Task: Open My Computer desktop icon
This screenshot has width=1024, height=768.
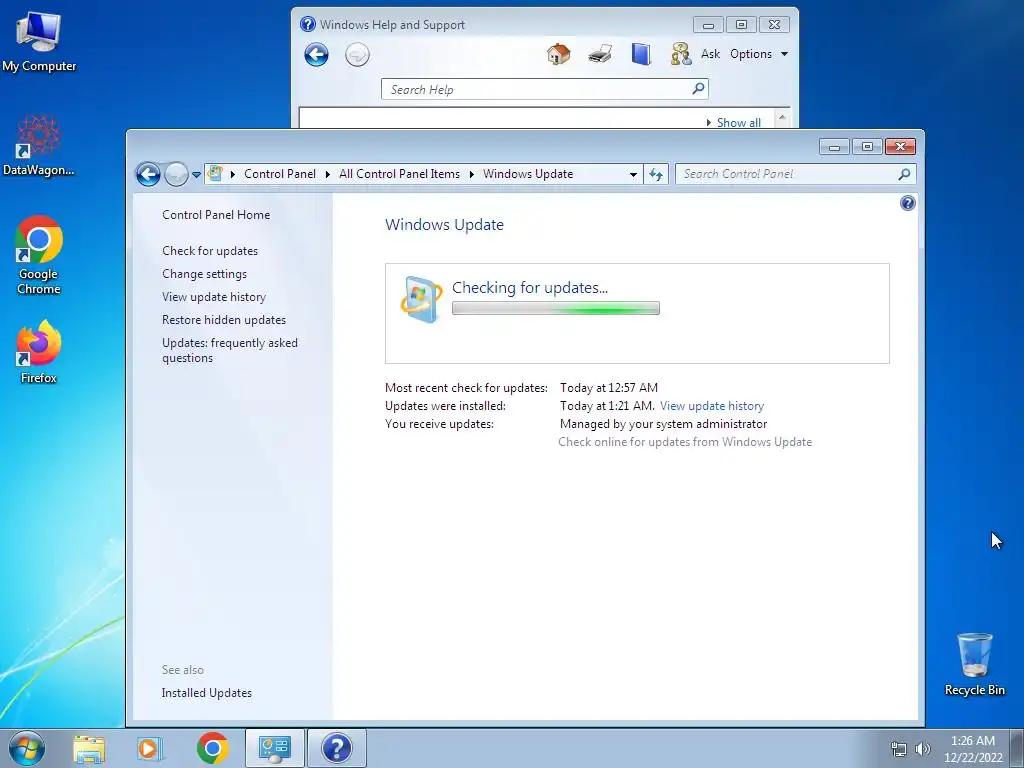Action: tap(39, 41)
